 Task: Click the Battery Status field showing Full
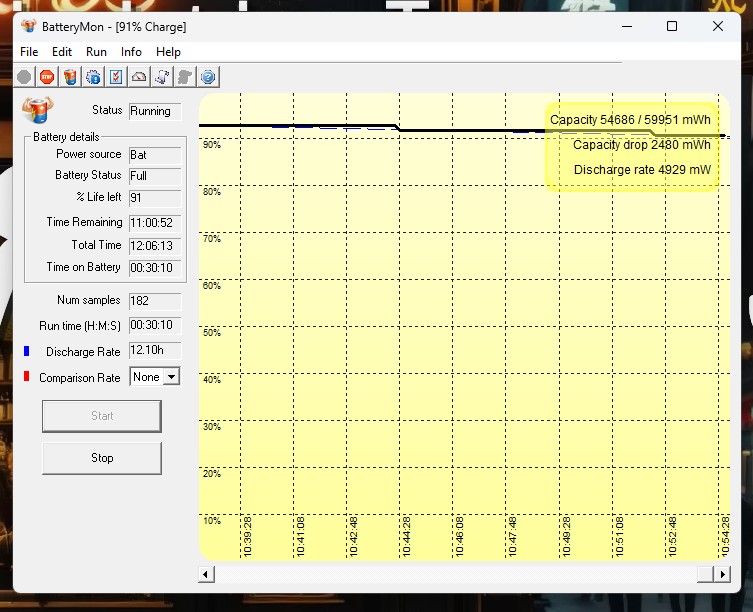155,176
